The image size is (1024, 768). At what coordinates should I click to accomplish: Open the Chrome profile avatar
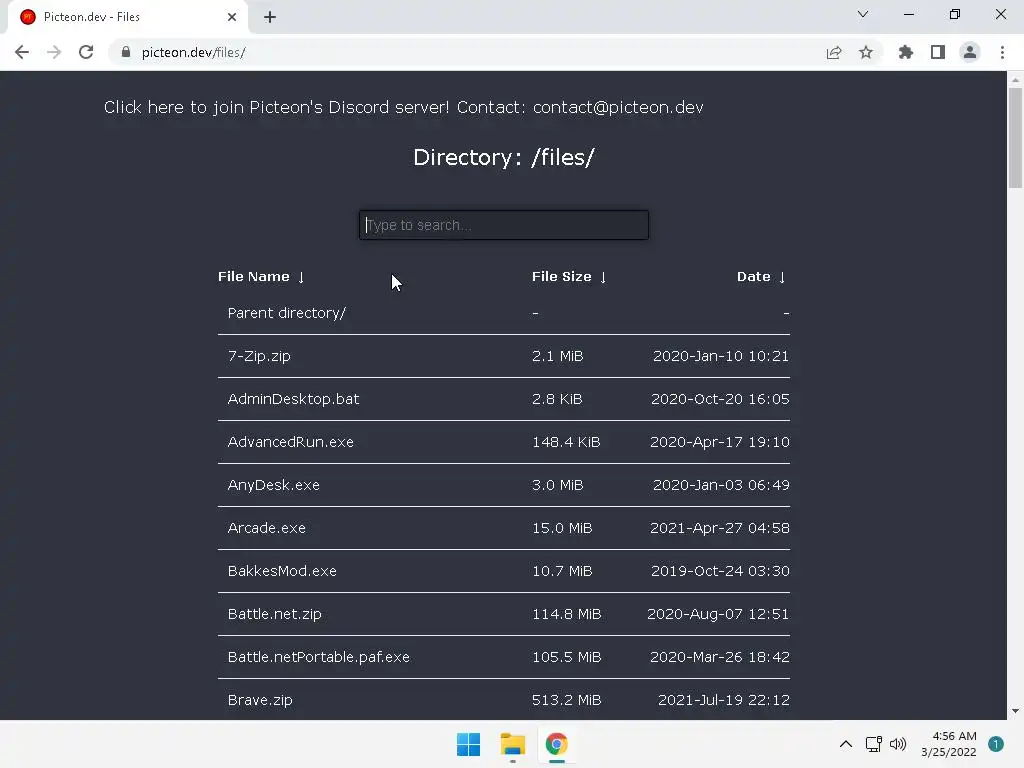(x=970, y=52)
